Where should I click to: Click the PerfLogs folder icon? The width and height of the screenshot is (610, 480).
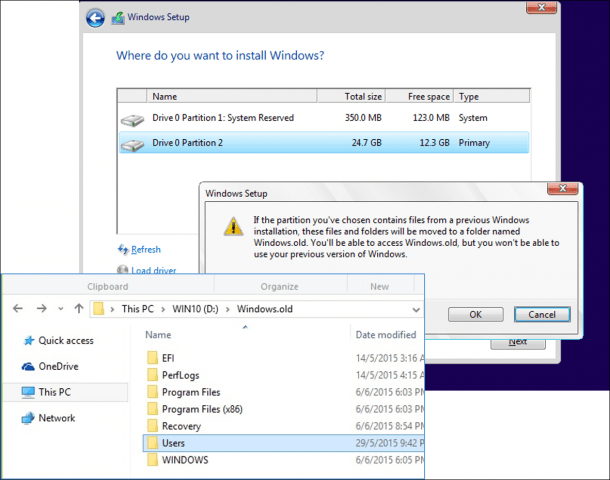(152, 375)
